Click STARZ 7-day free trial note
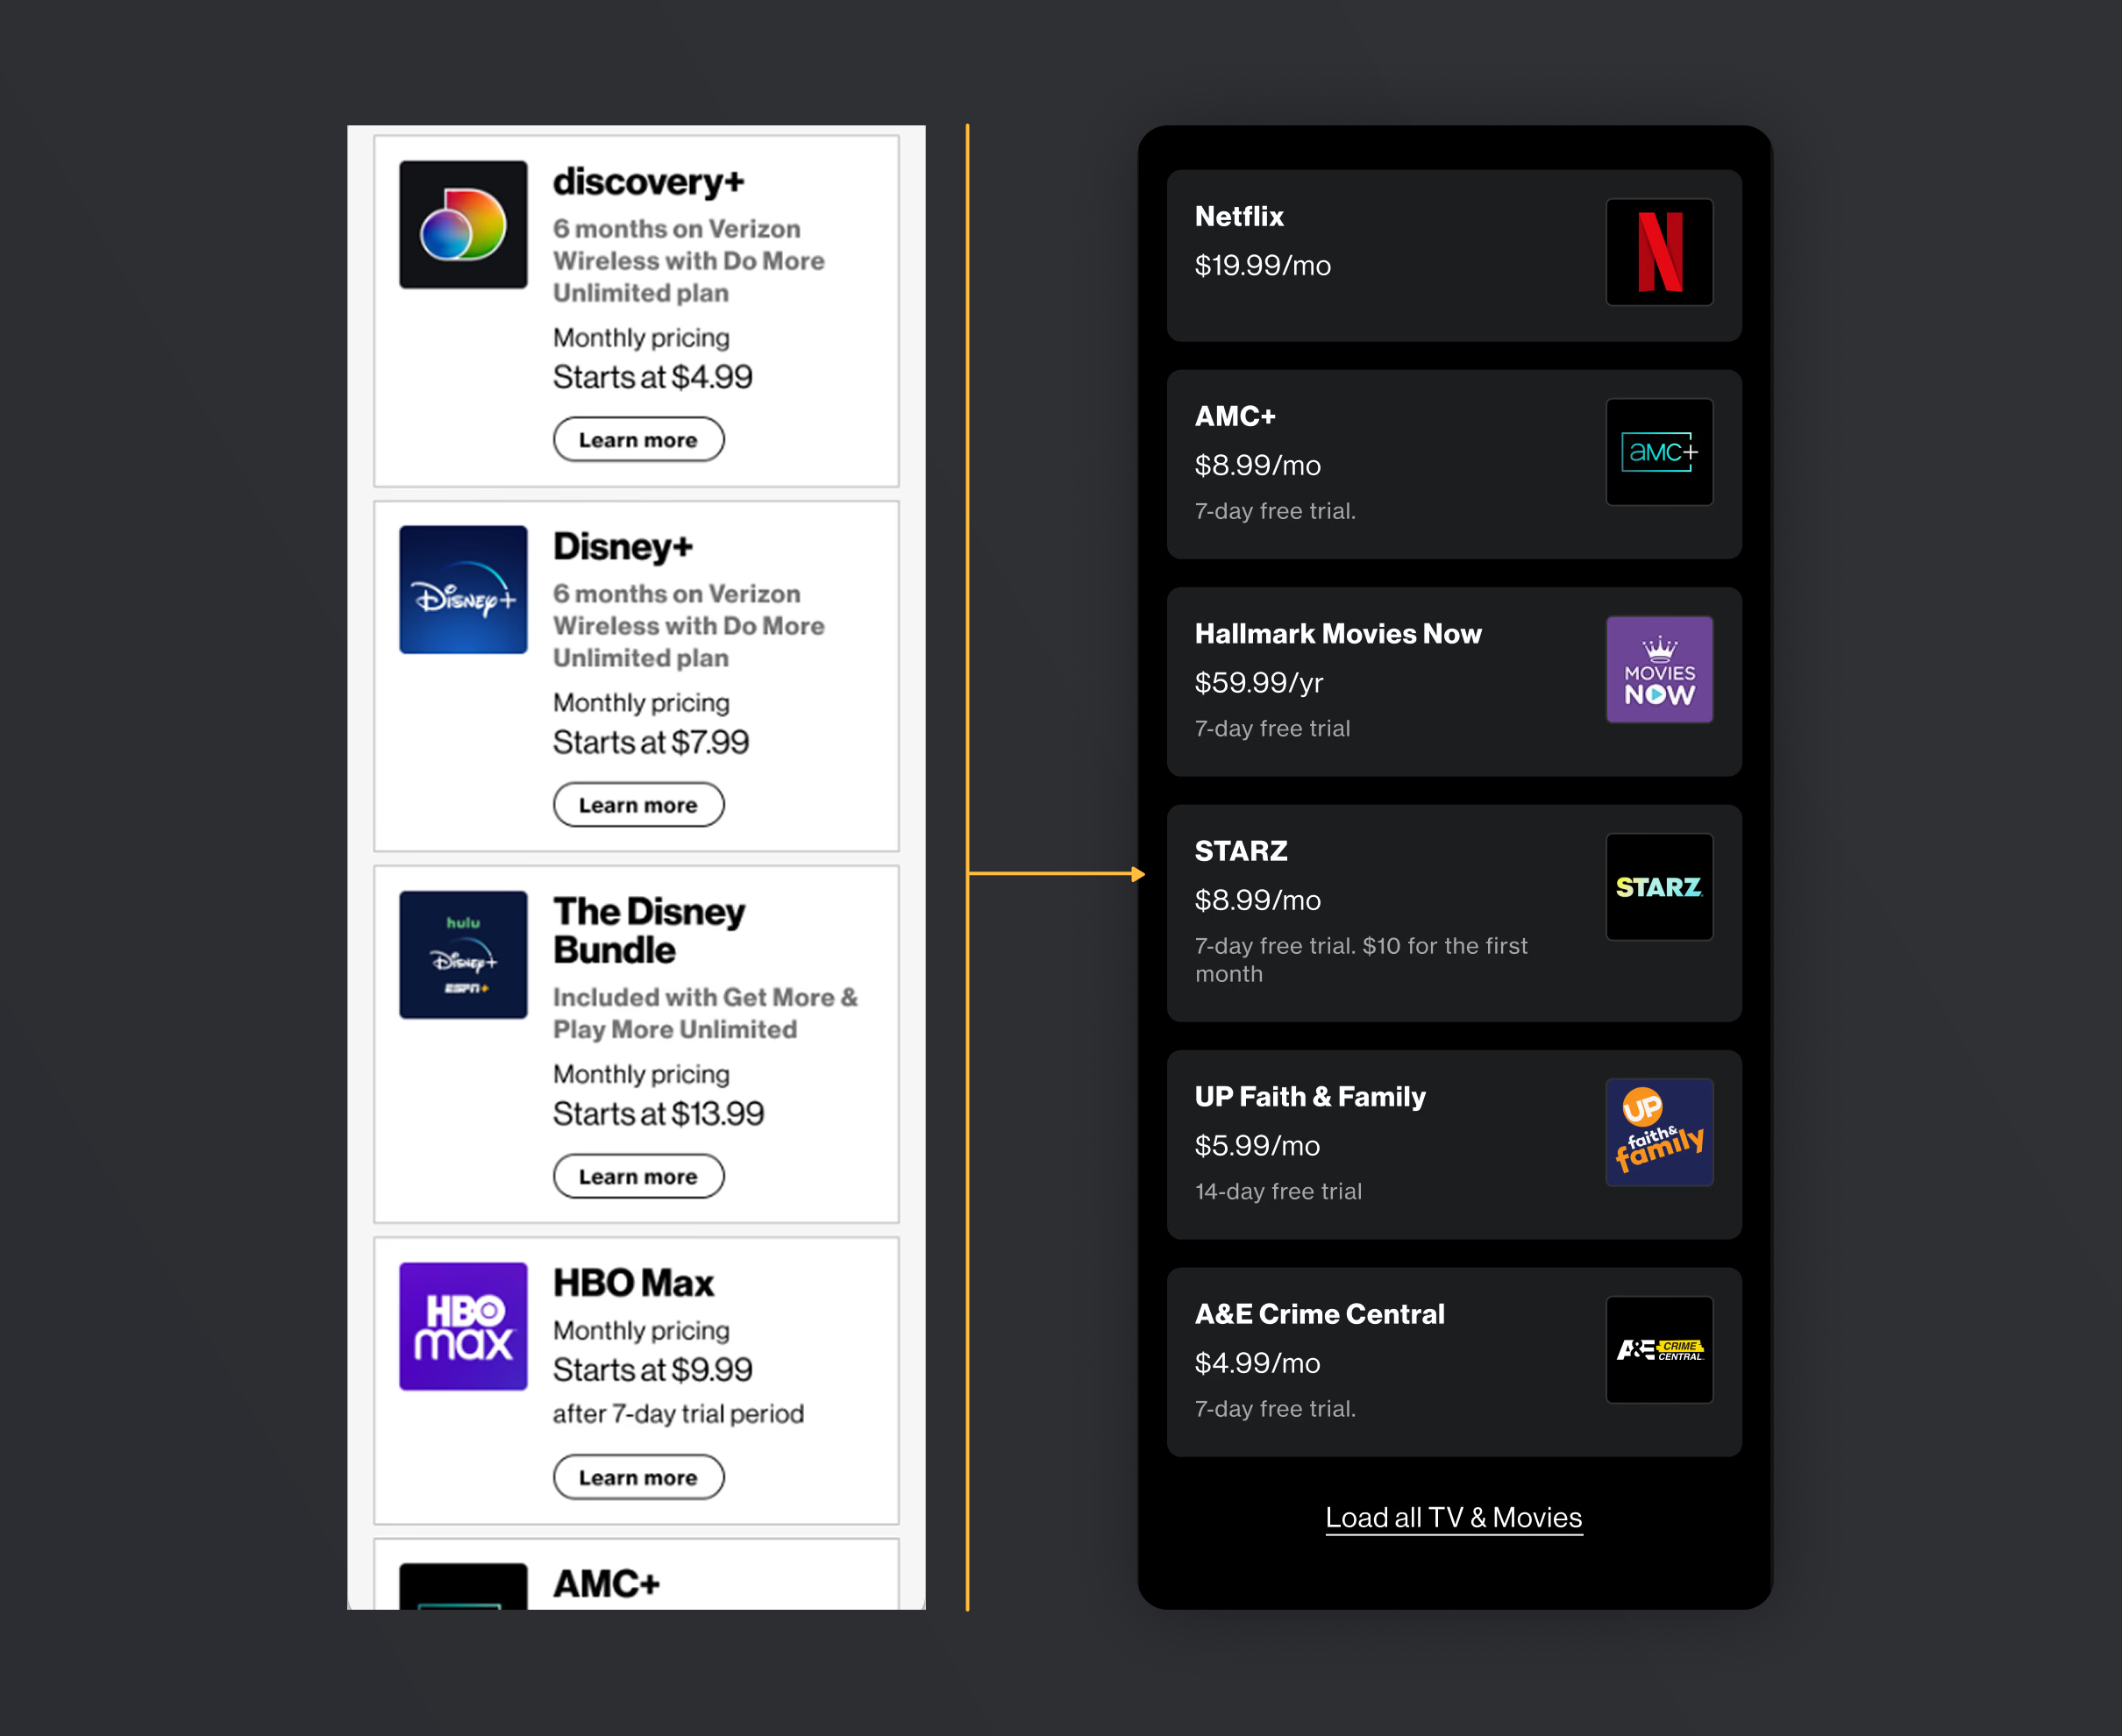 pyautogui.click(x=1361, y=960)
